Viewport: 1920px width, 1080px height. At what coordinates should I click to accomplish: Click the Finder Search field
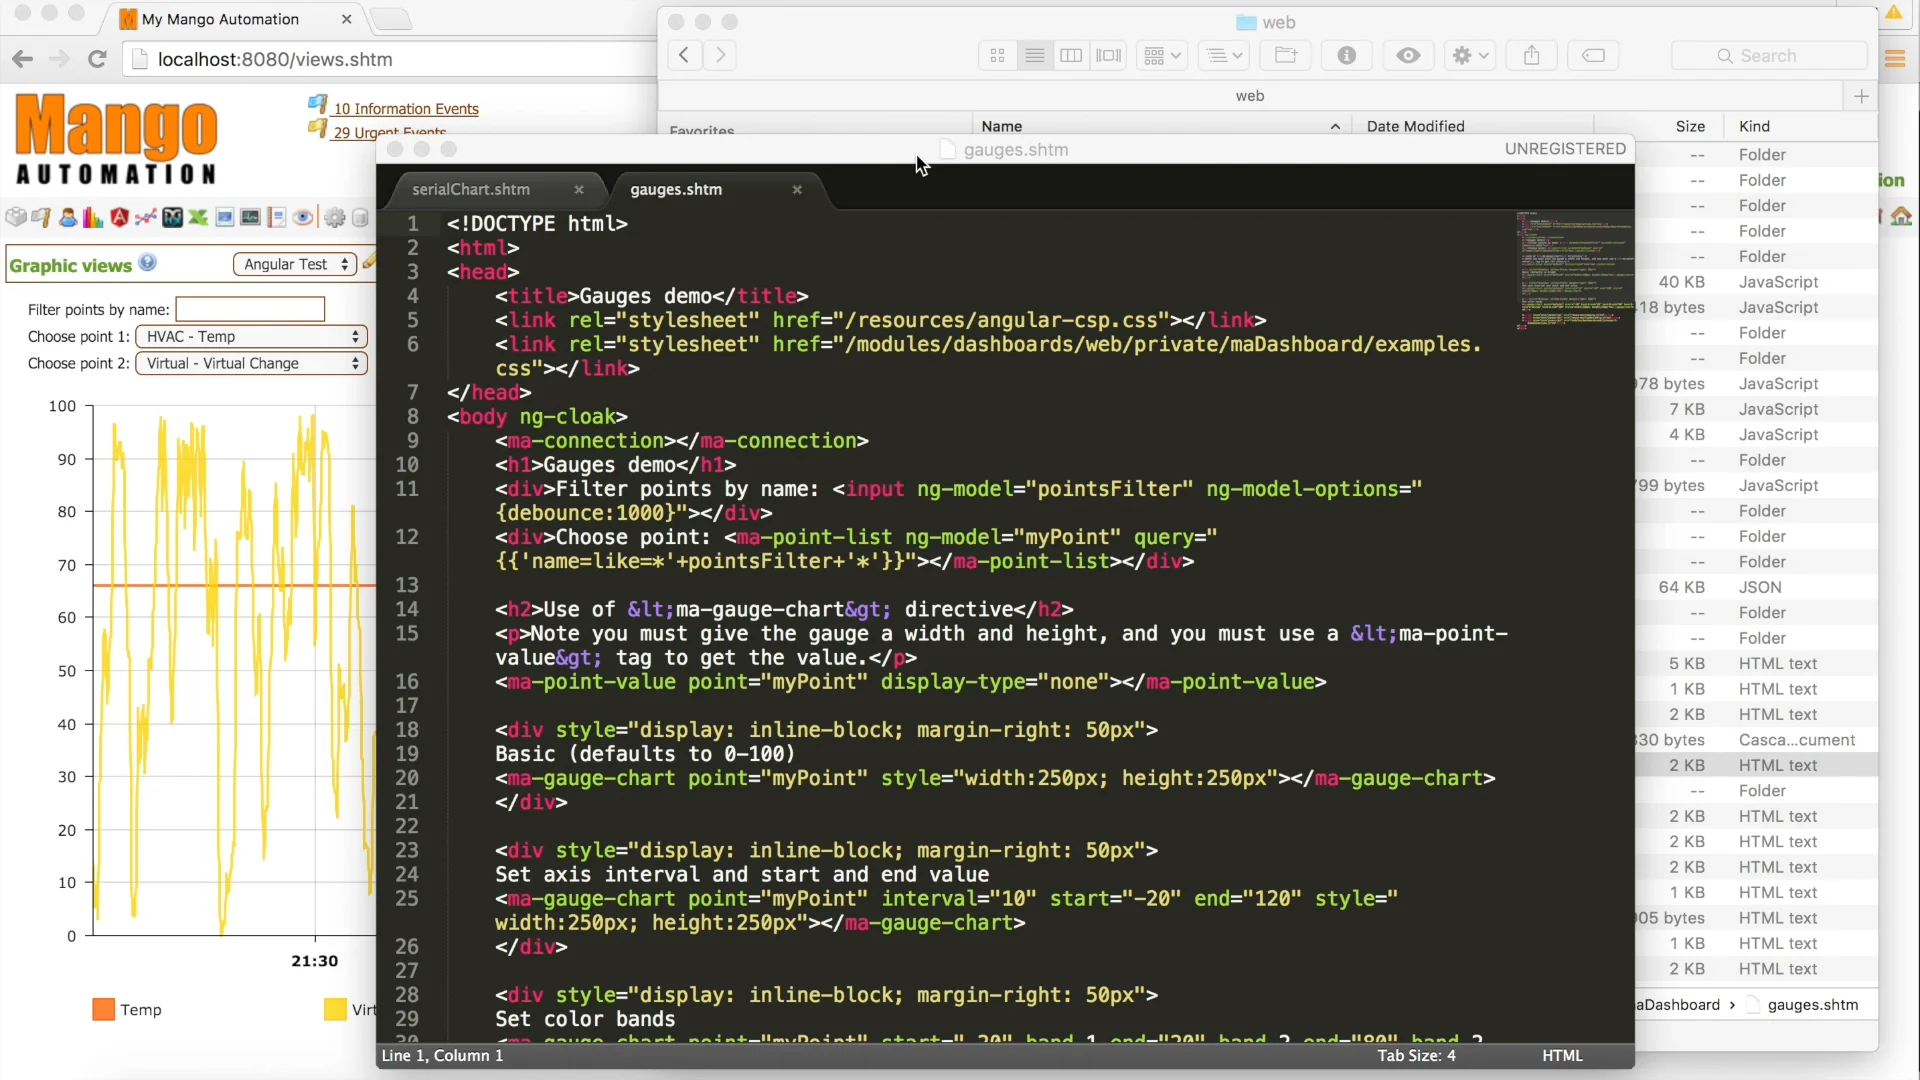point(1769,56)
